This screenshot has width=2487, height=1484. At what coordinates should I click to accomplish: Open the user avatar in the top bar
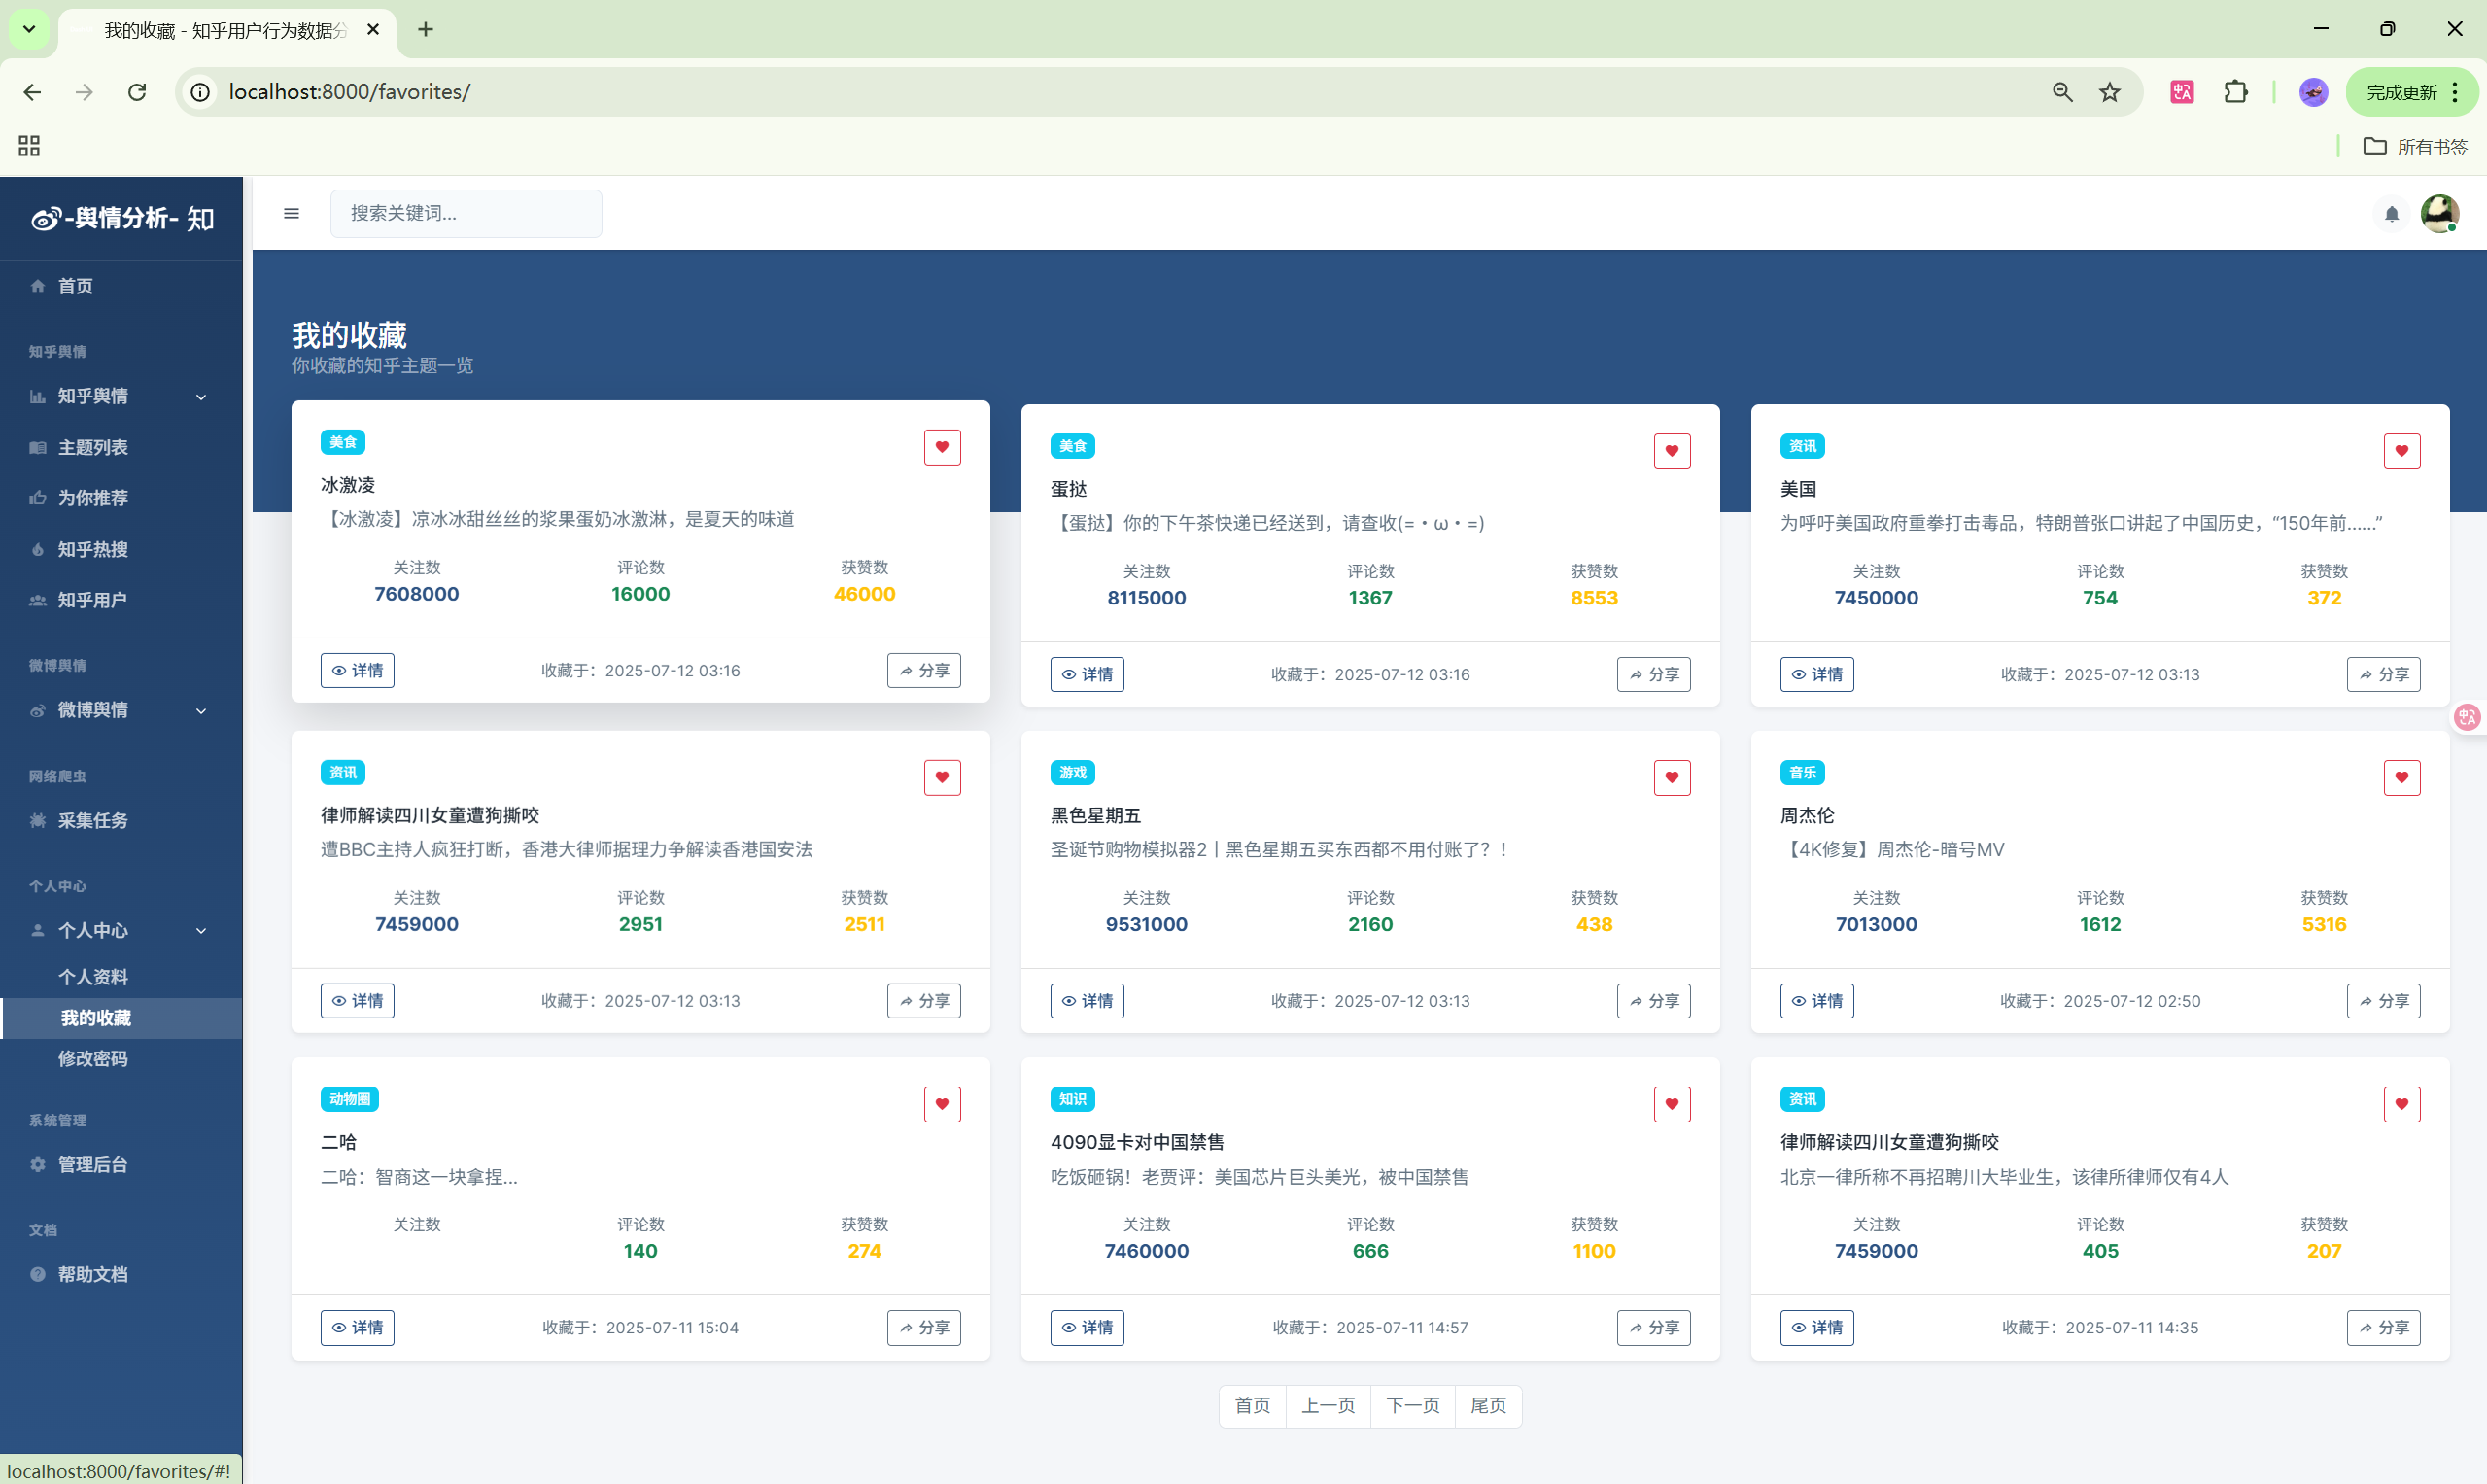[x=2439, y=213]
